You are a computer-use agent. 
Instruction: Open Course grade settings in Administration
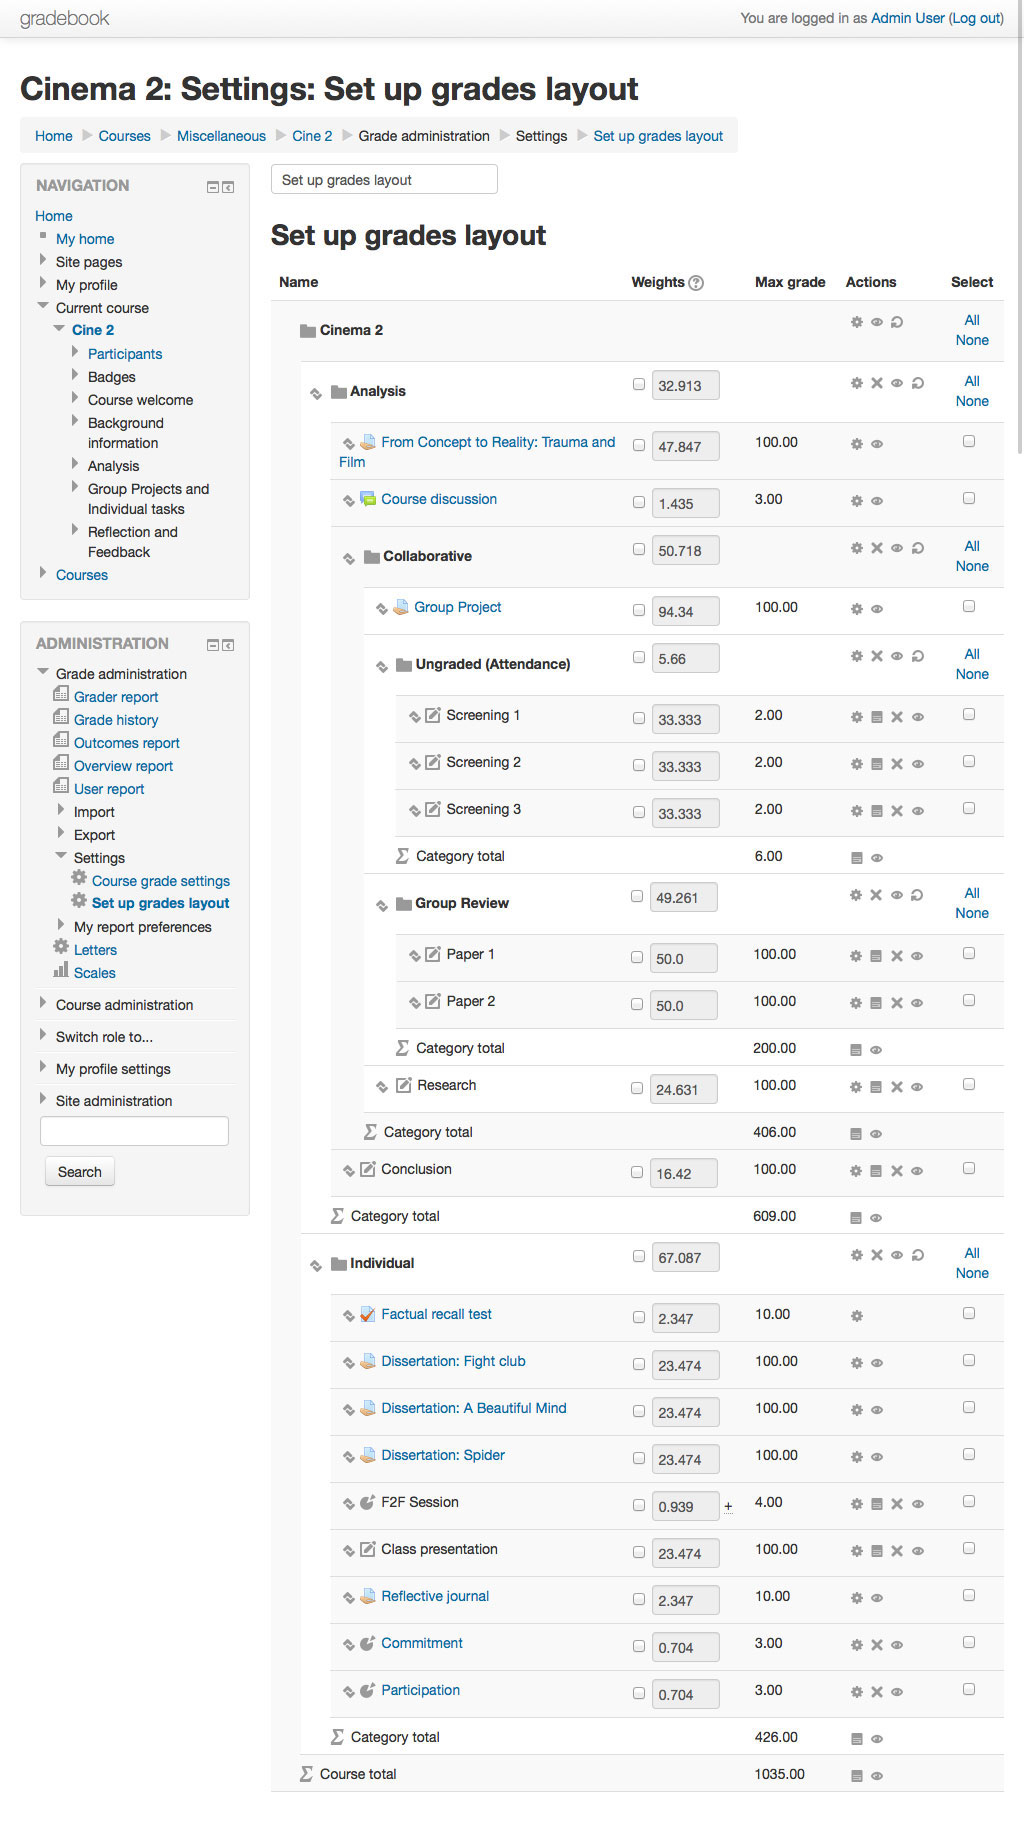click(160, 881)
